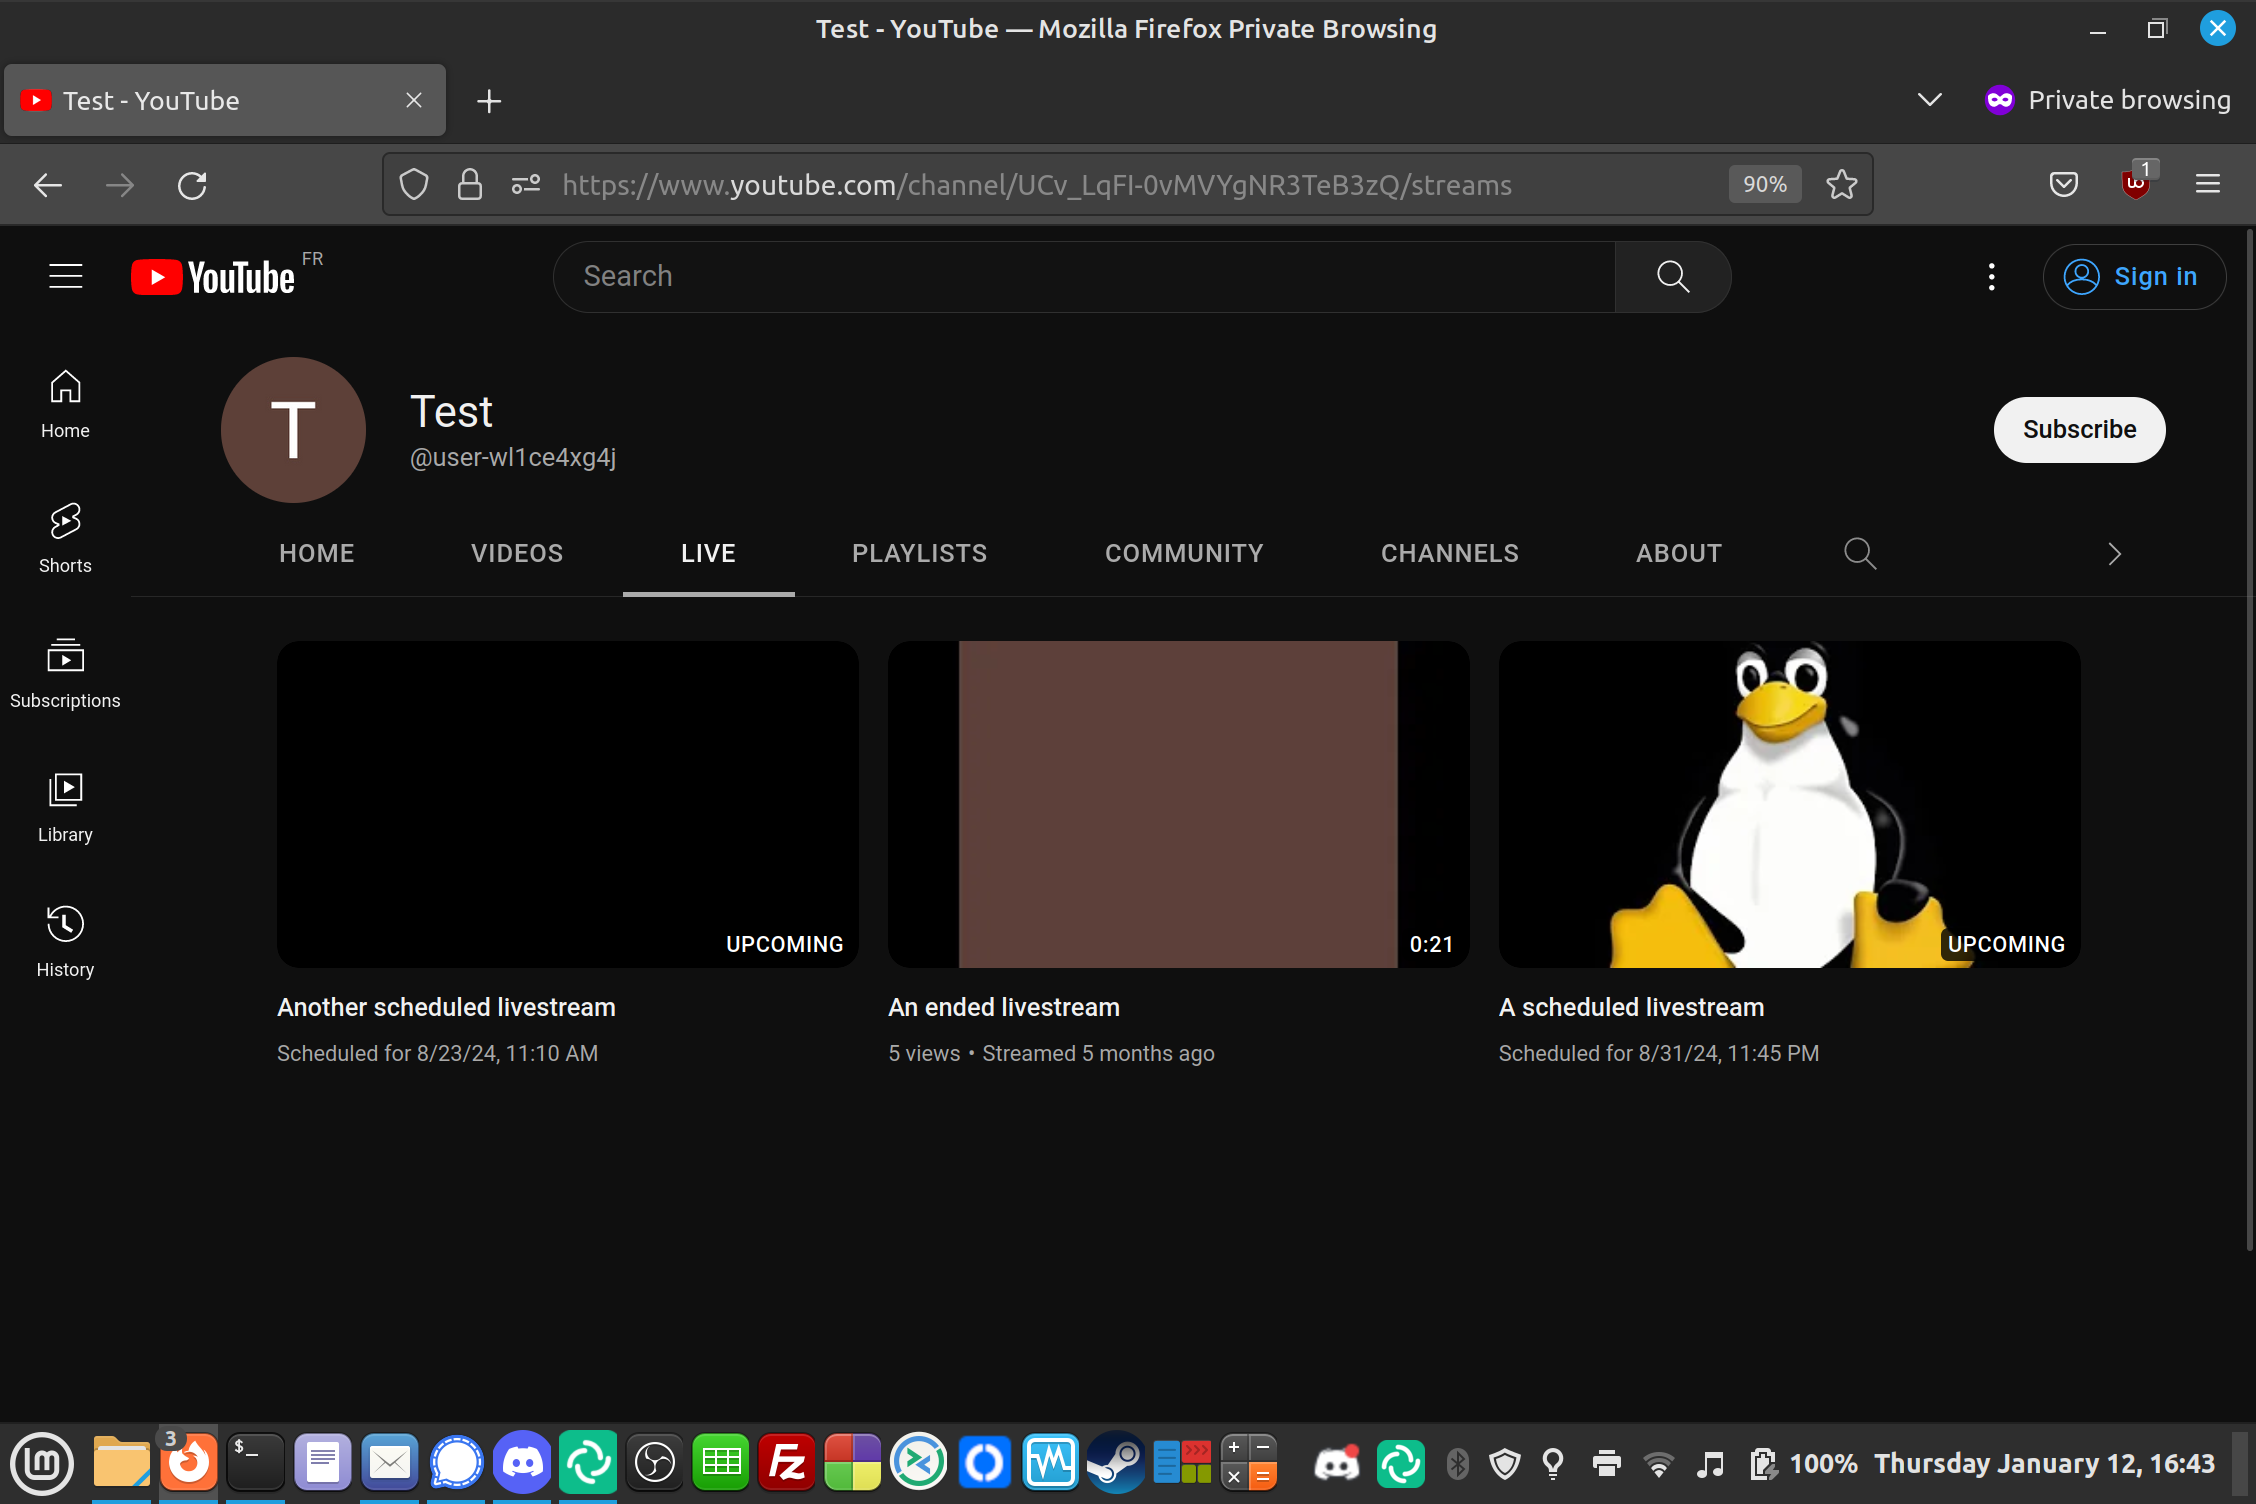Open the three-dot settings menu
Screen dimensions: 2256x1504
pyautogui.click(x=1990, y=276)
